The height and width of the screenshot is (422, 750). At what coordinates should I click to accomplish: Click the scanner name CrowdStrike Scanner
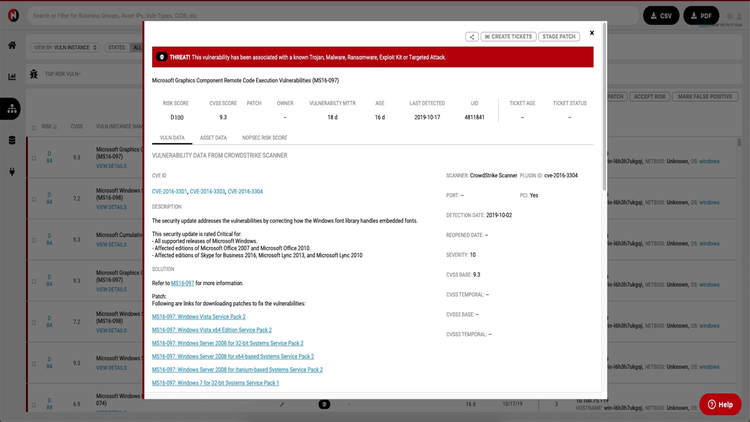493,176
